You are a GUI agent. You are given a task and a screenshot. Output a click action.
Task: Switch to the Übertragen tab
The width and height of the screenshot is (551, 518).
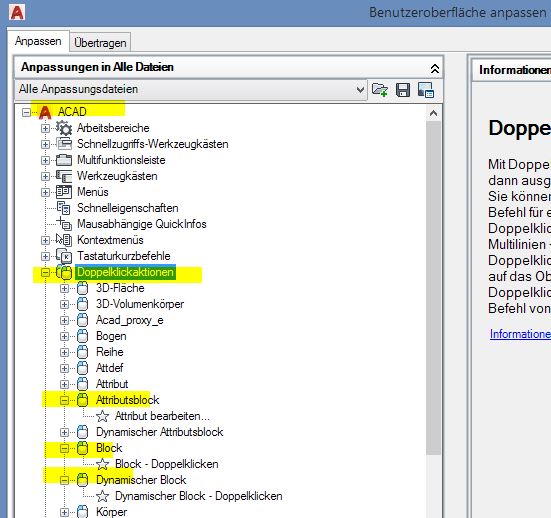point(100,43)
